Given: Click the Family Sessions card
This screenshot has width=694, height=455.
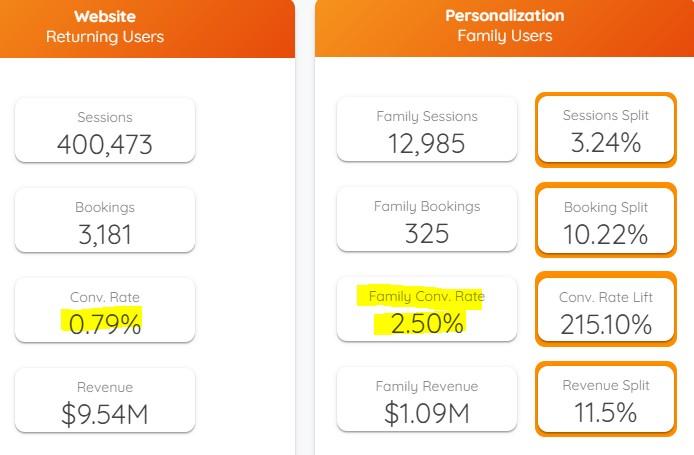Looking at the screenshot, I should click(x=427, y=129).
